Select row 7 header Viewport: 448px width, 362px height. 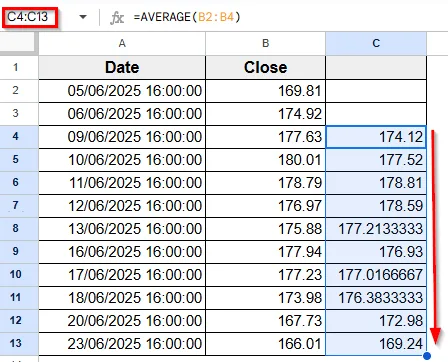(x=19, y=206)
